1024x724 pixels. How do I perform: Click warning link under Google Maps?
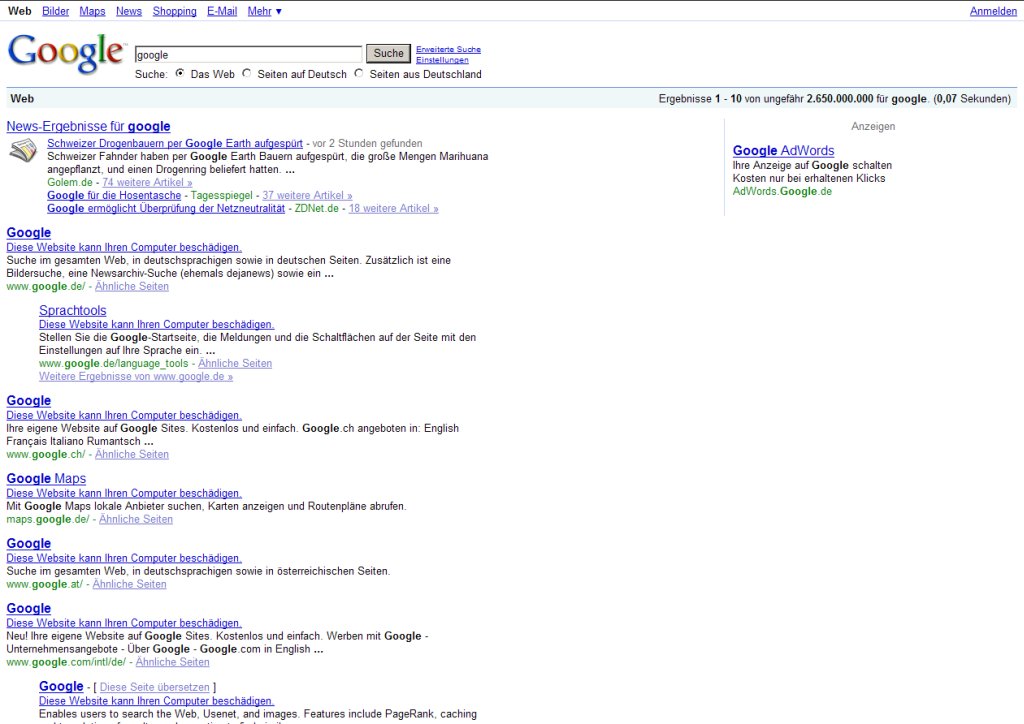point(124,494)
